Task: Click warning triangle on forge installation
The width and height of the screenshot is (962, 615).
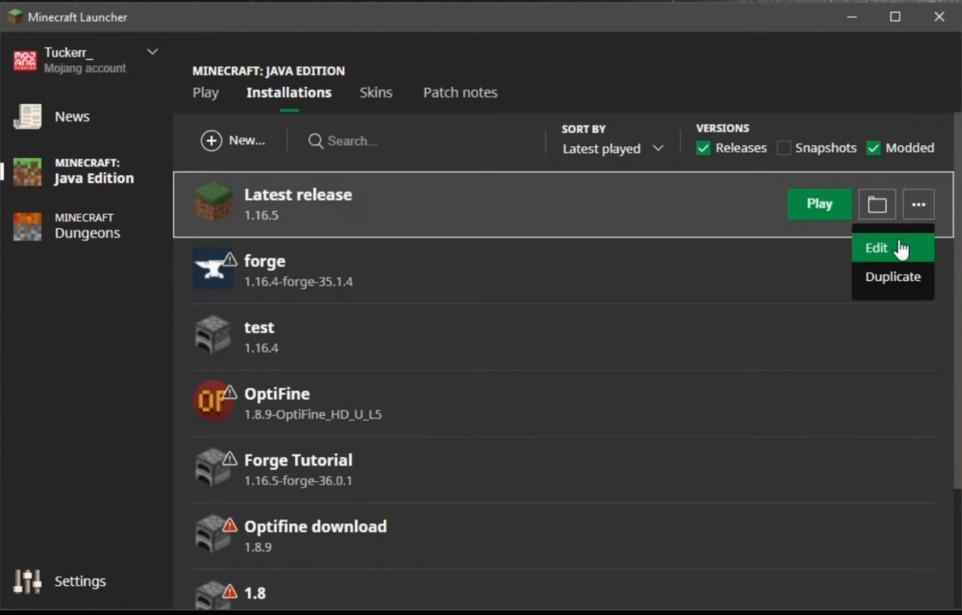Action: [229, 259]
